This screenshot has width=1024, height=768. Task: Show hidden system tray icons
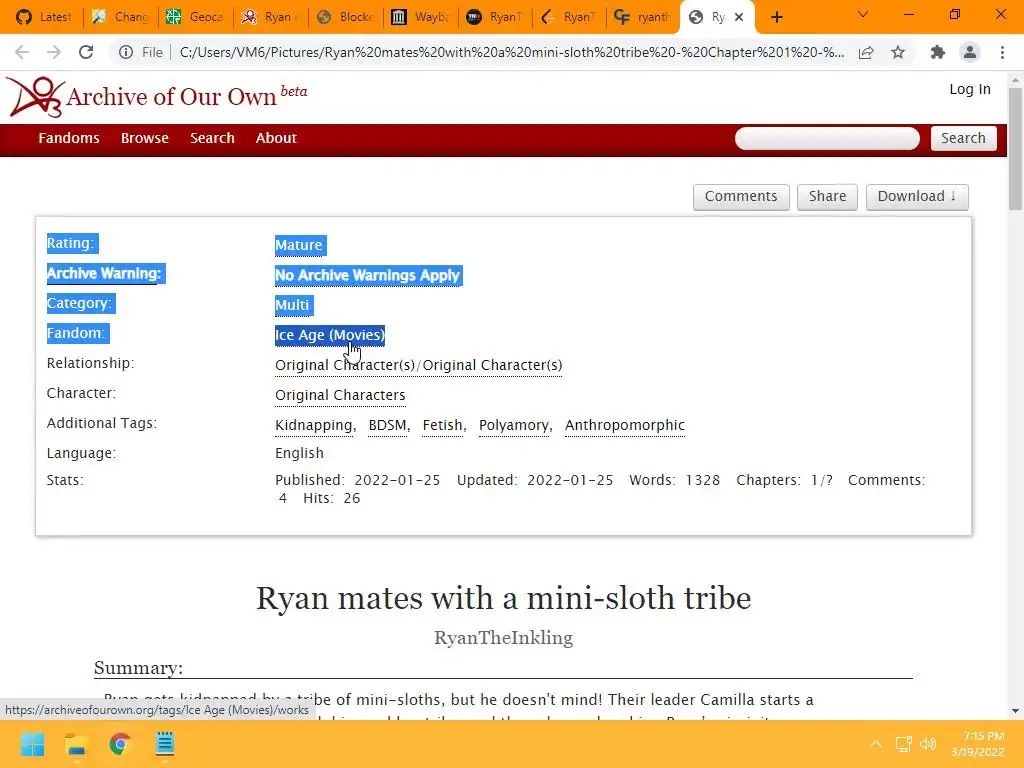click(x=876, y=744)
